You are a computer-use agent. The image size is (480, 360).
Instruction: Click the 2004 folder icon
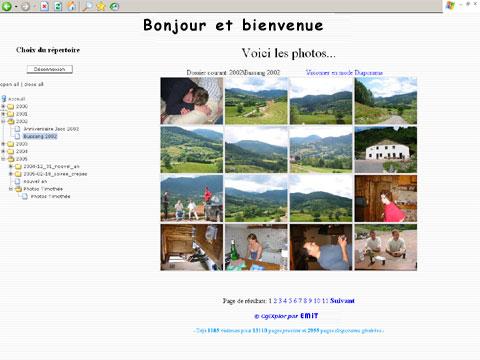[11, 151]
